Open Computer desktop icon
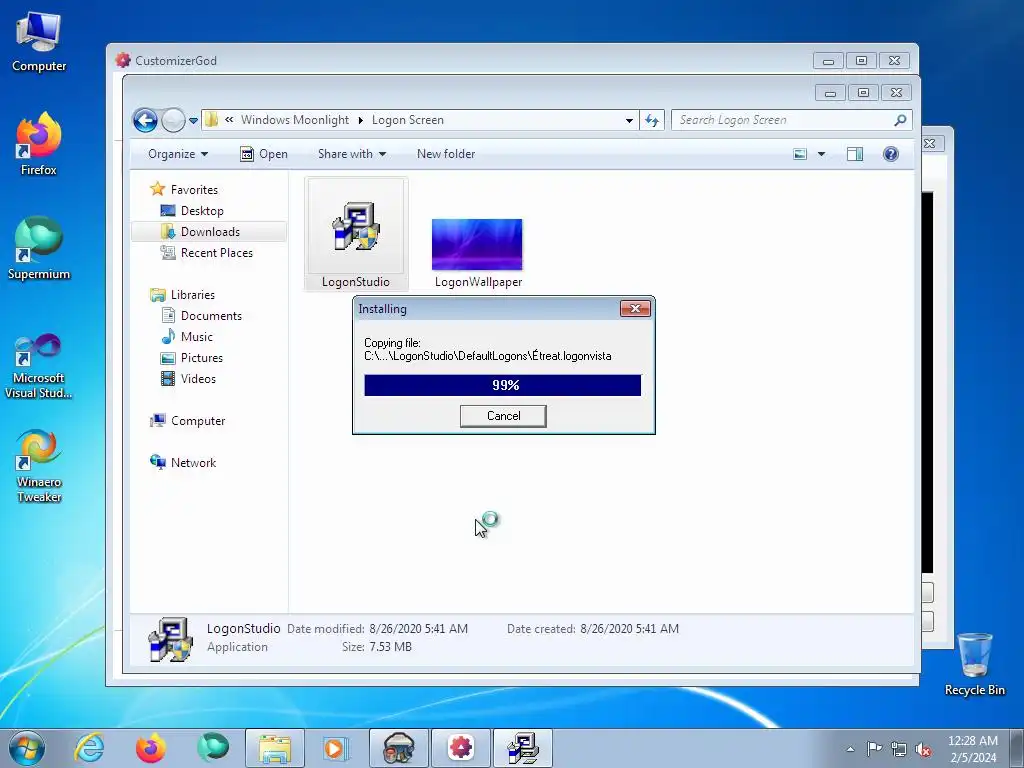The height and width of the screenshot is (768, 1024). 39,42
